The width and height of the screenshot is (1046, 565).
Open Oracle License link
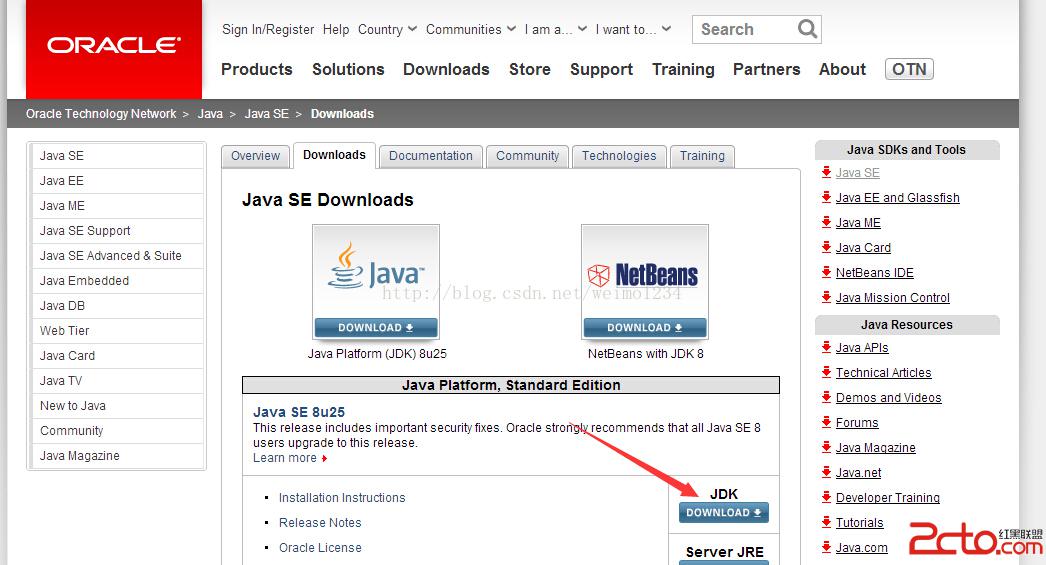click(x=320, y=548)
